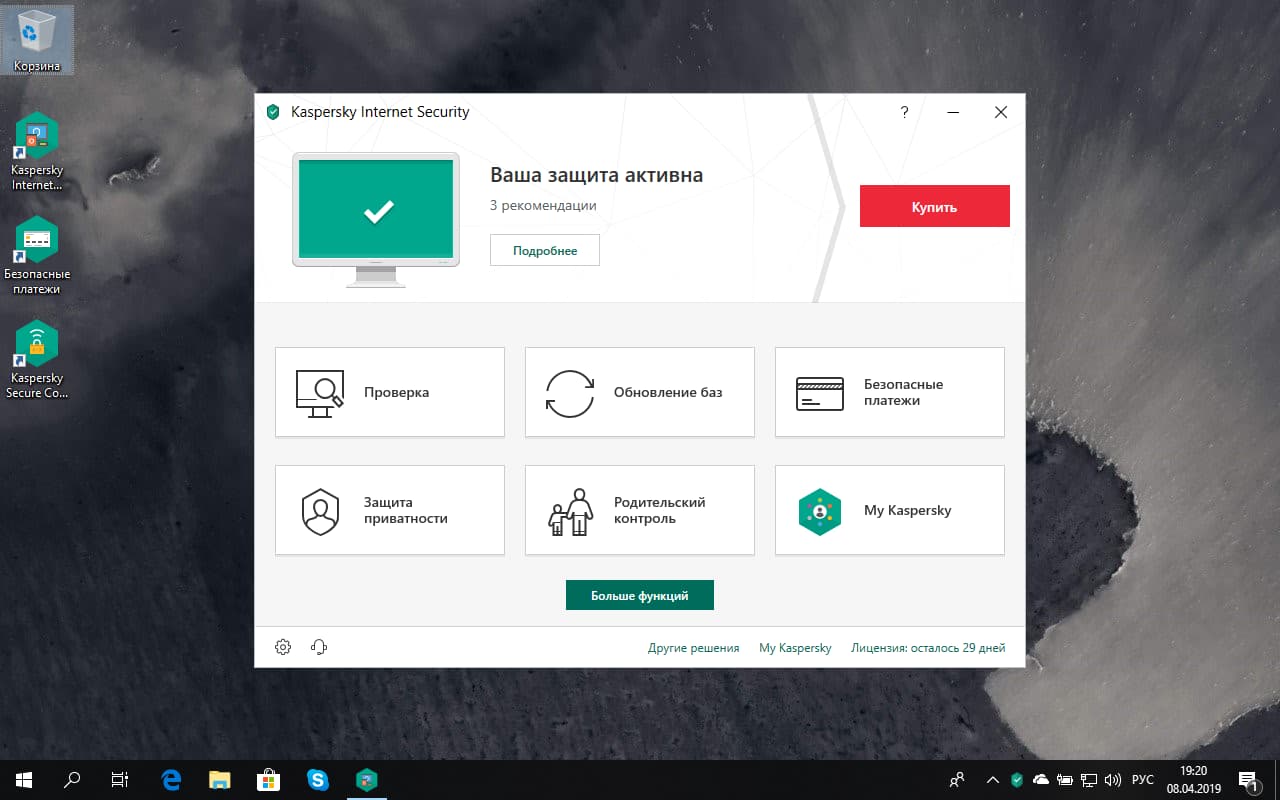1280x800 pixels.
Task: Click the red Купить button
Action: coord(935,206)
